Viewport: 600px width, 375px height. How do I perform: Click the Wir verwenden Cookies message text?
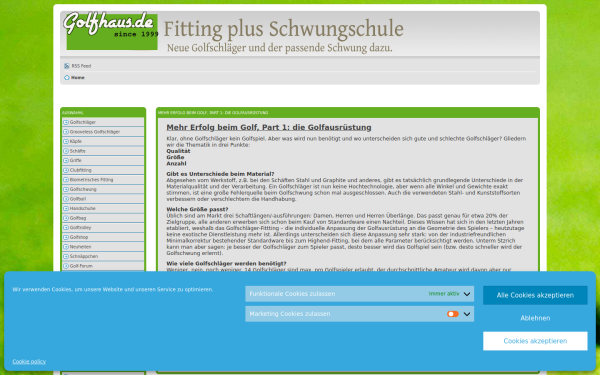click(112, 290)
